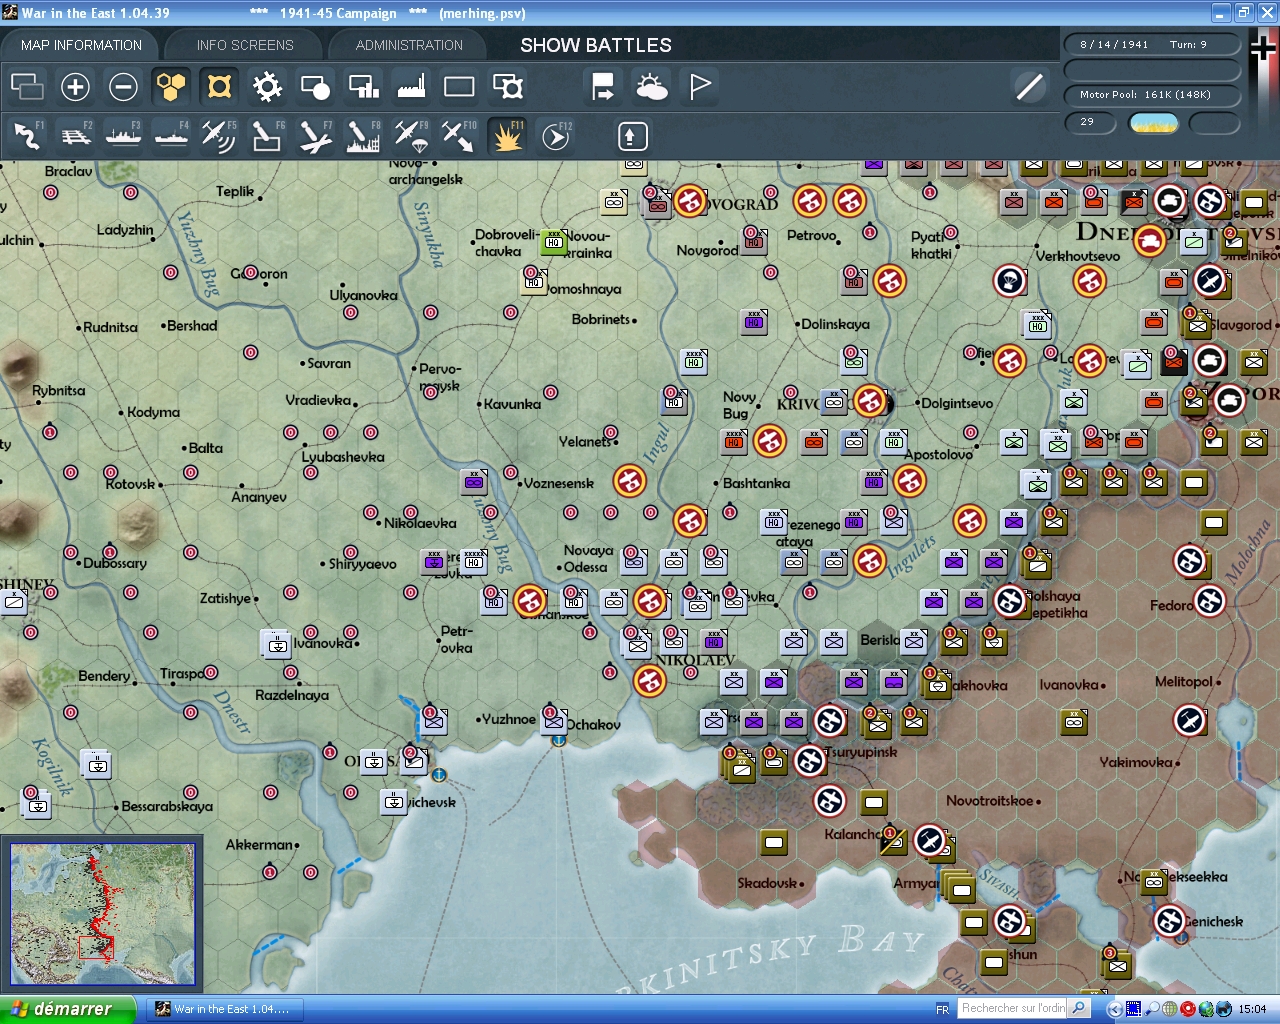The width and height of the screenshot is (1280, 1024).
Task: Open the démarrer Start menu
Action: tap(67, 1009)
